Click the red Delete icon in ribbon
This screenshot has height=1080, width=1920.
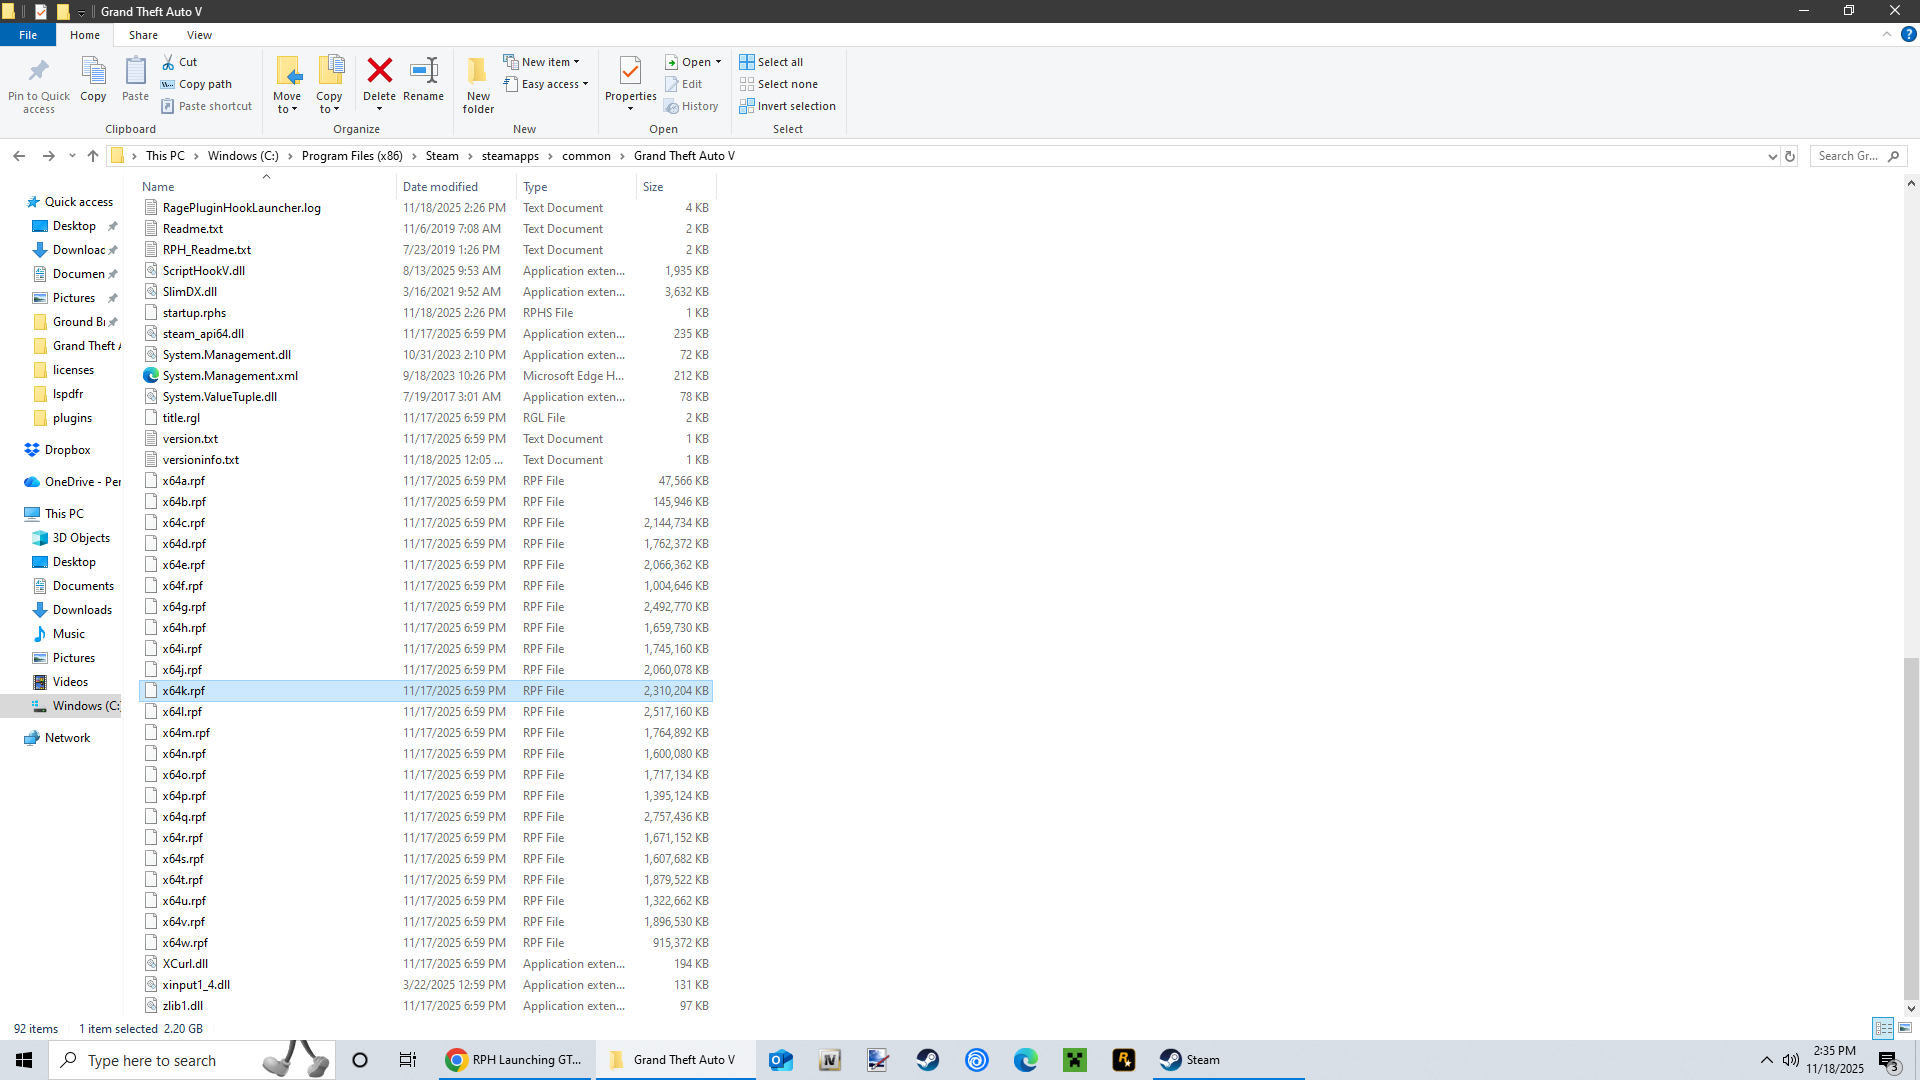379,71
